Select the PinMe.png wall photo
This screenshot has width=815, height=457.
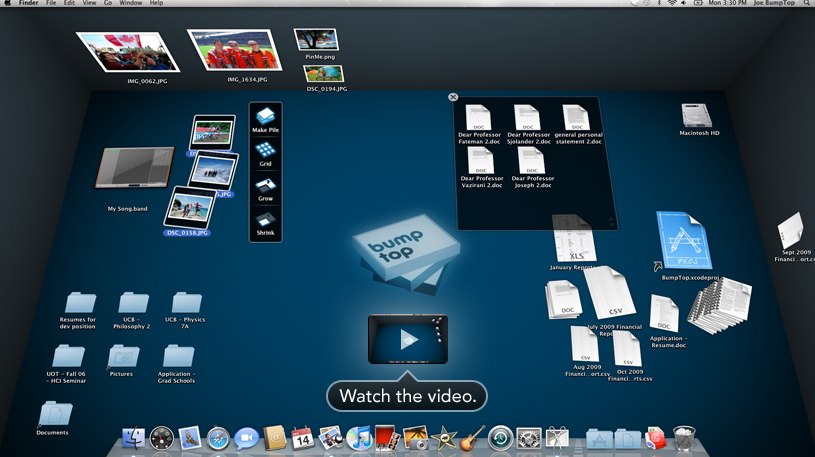pyautogui.click(x=317, y=40)
